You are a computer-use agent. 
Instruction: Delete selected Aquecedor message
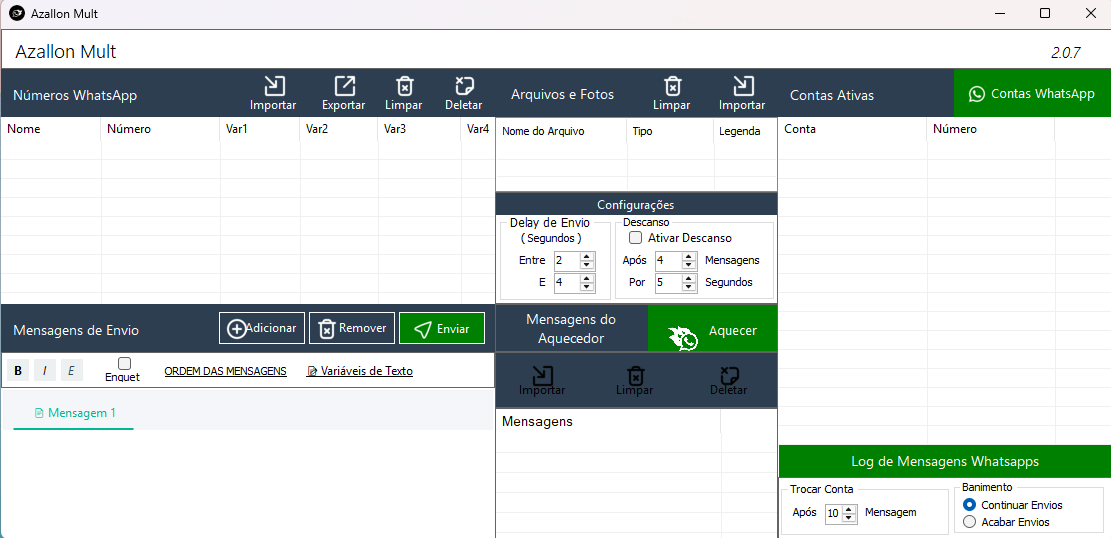[x=728, y=381]
